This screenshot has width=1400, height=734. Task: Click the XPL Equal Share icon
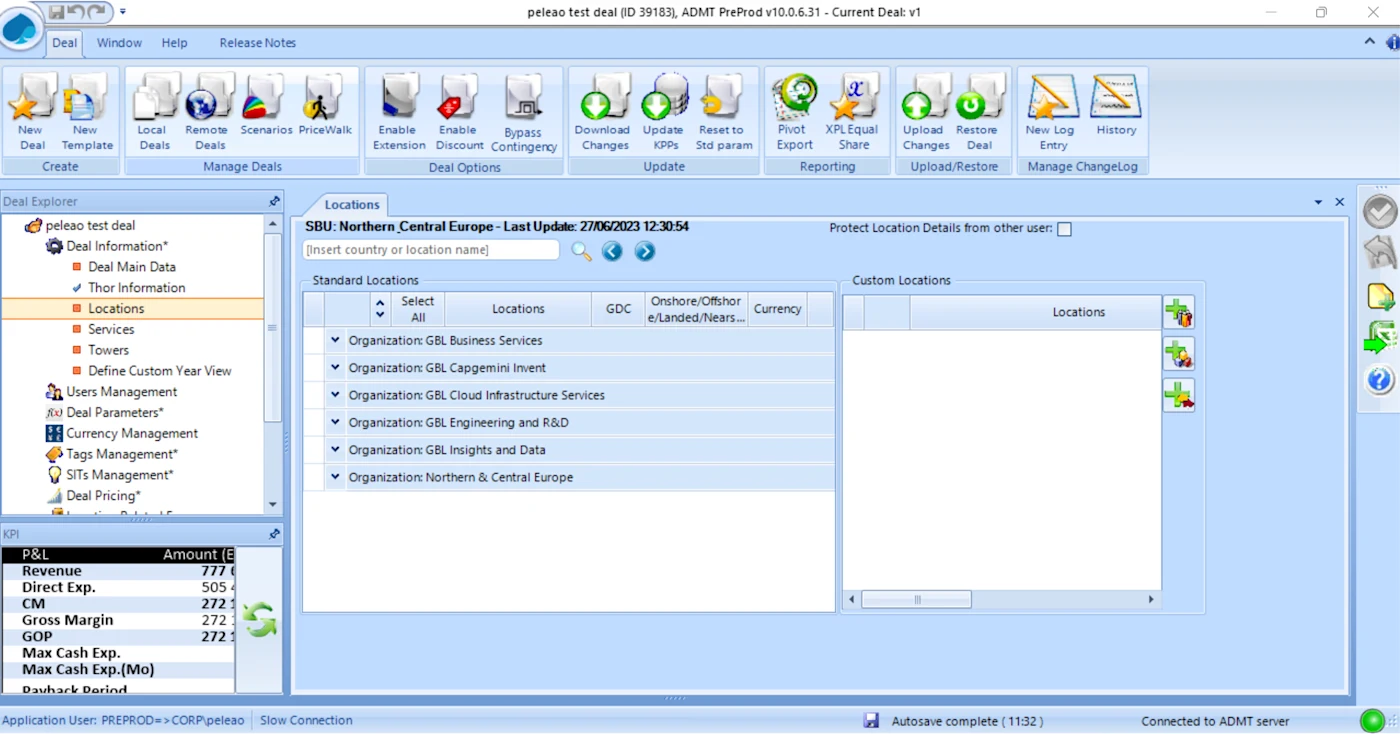(x=853, y=113)
